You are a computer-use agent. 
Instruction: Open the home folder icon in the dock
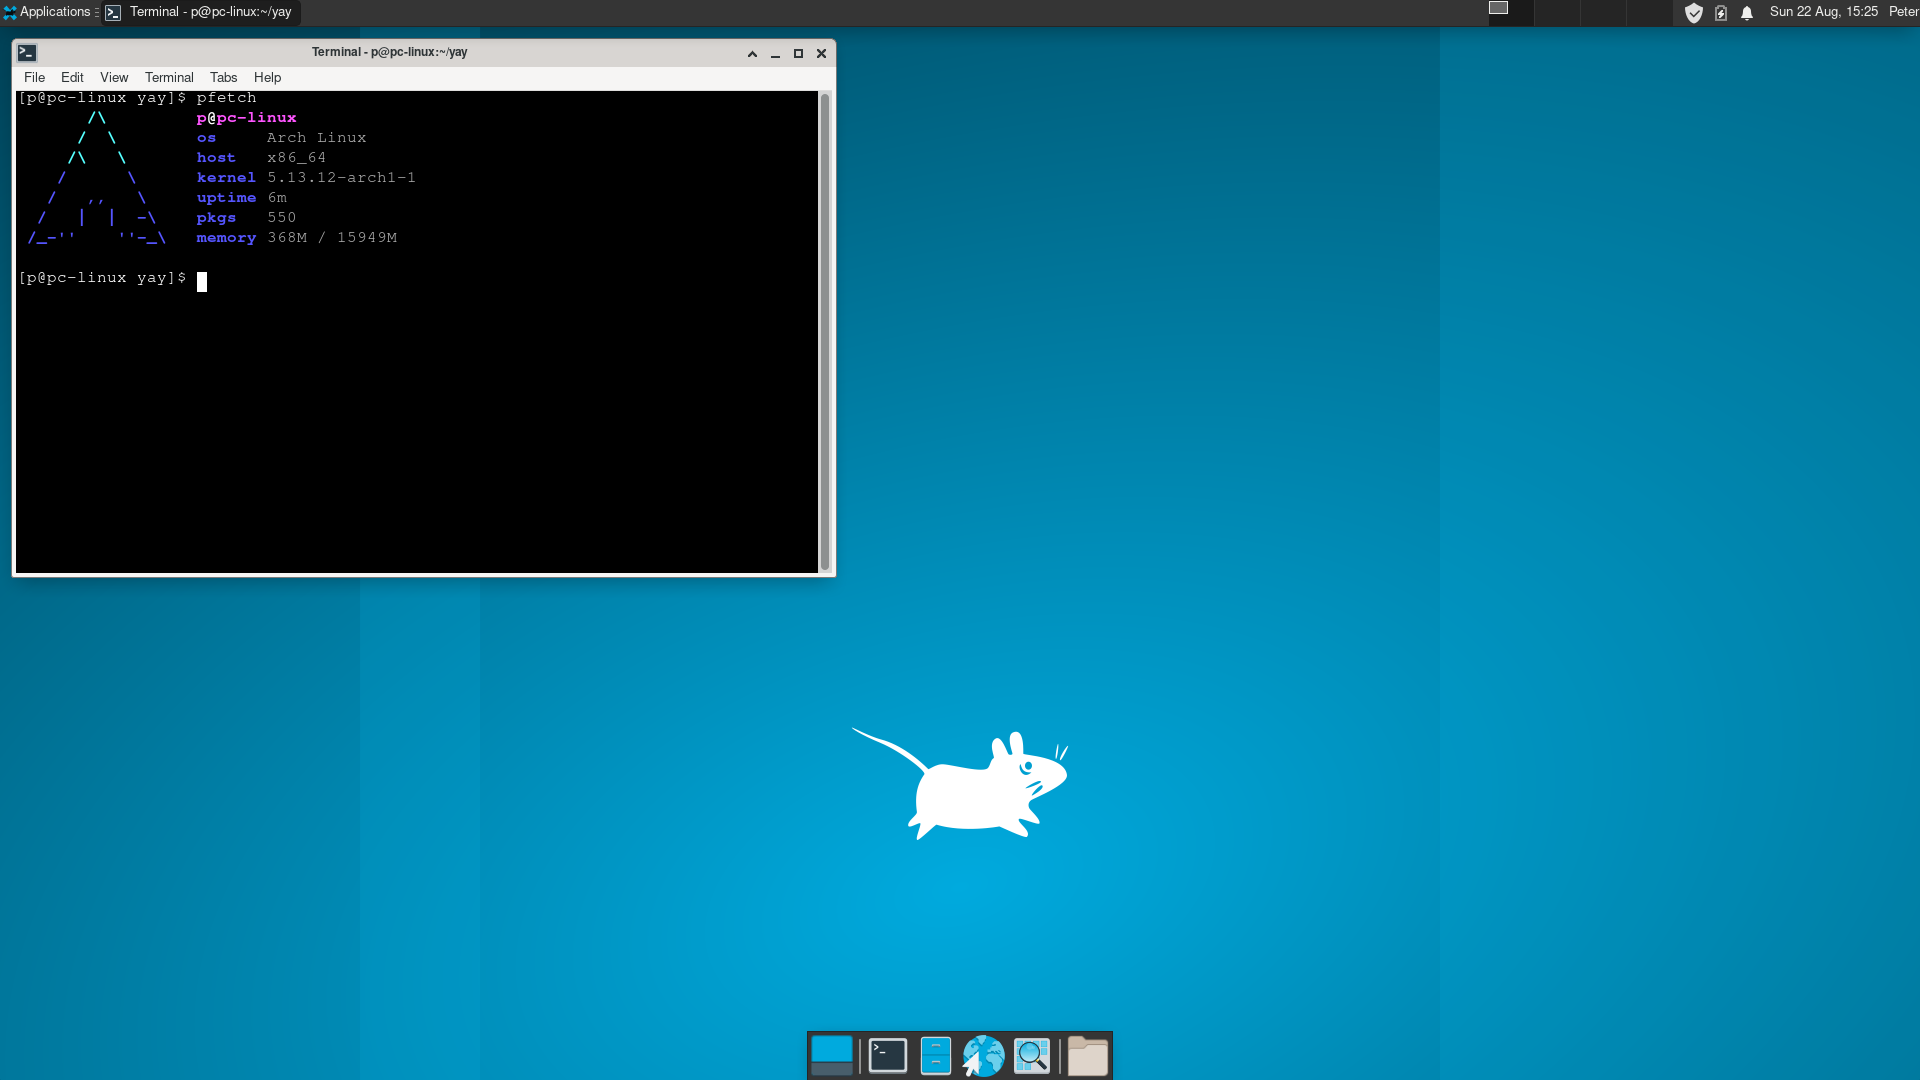[x=1087, y=1055]
